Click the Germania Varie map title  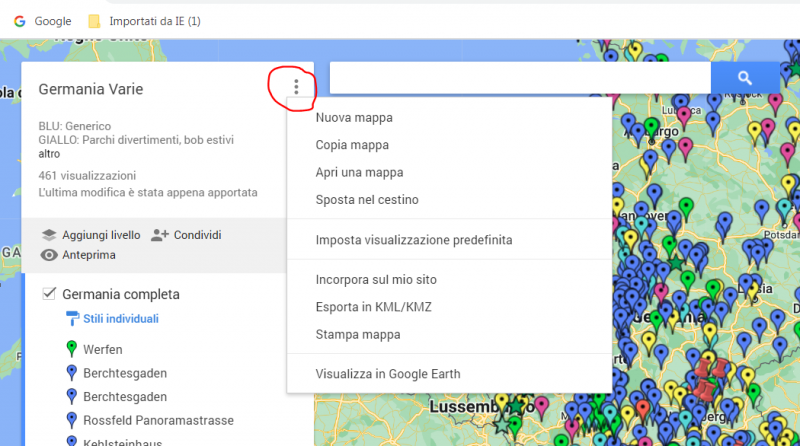[91, 89]
